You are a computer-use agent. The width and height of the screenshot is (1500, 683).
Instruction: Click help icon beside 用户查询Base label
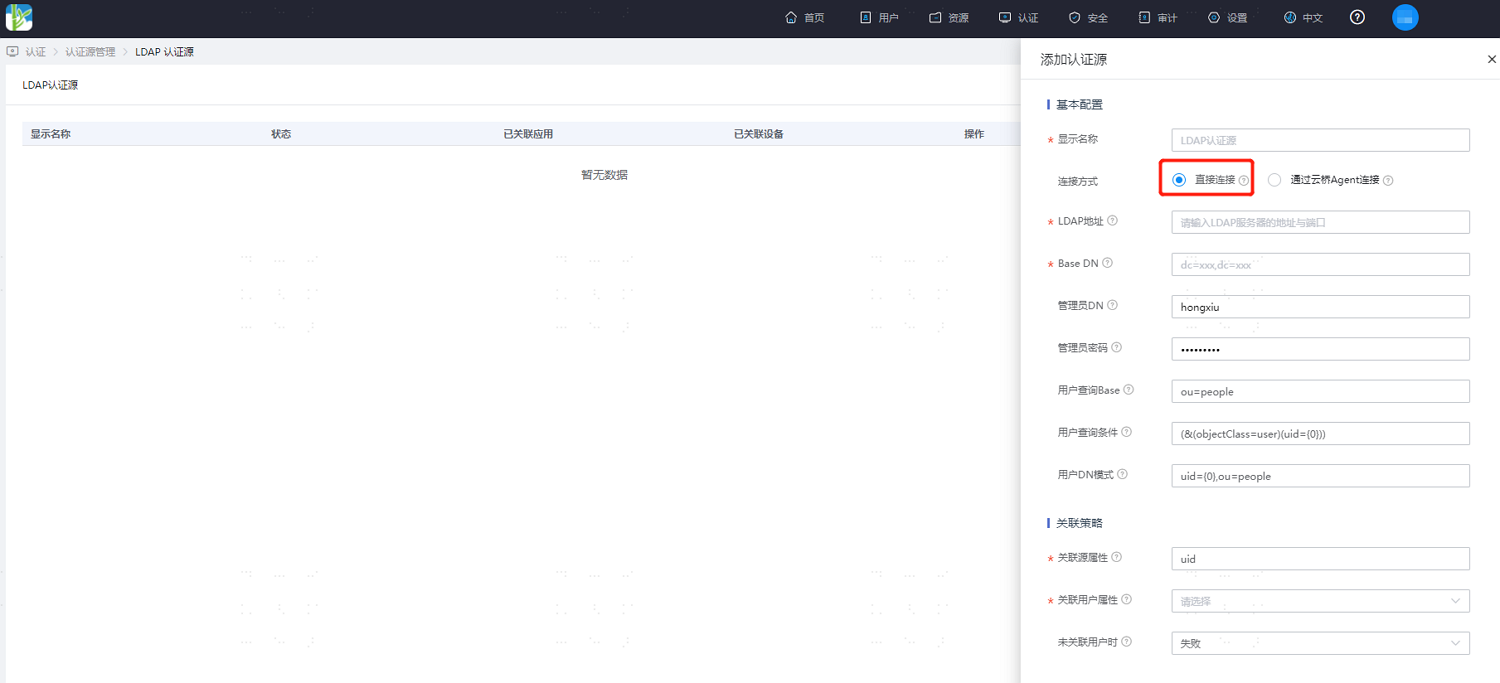coord(1129,390)
